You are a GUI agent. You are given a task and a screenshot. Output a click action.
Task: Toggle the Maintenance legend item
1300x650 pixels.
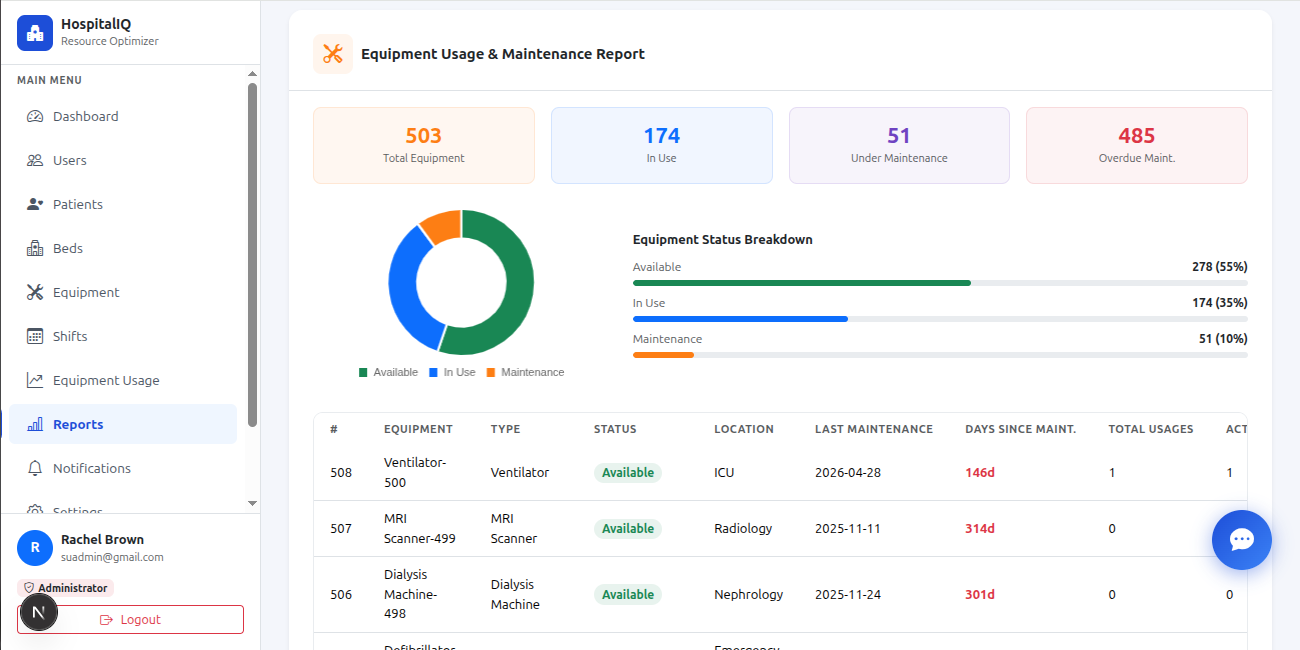coord(525,372)
